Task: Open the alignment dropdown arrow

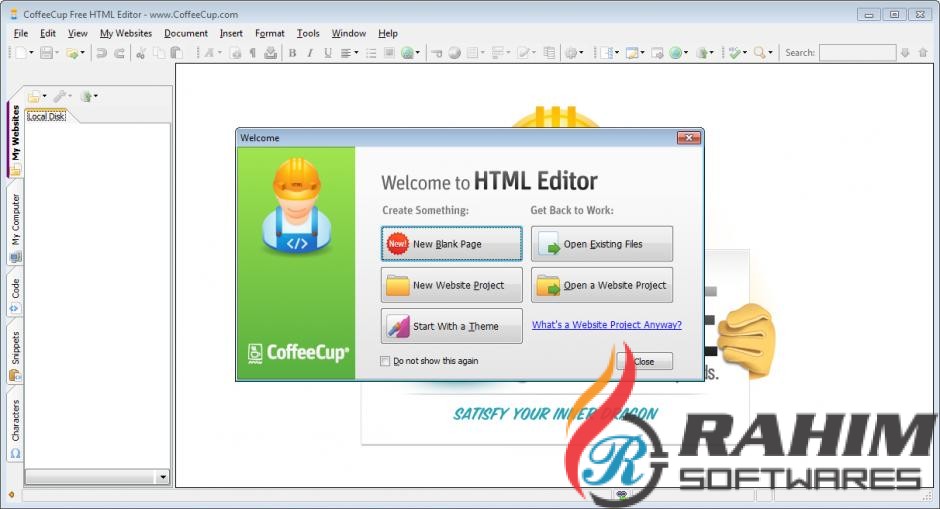Action: point(356,53)
